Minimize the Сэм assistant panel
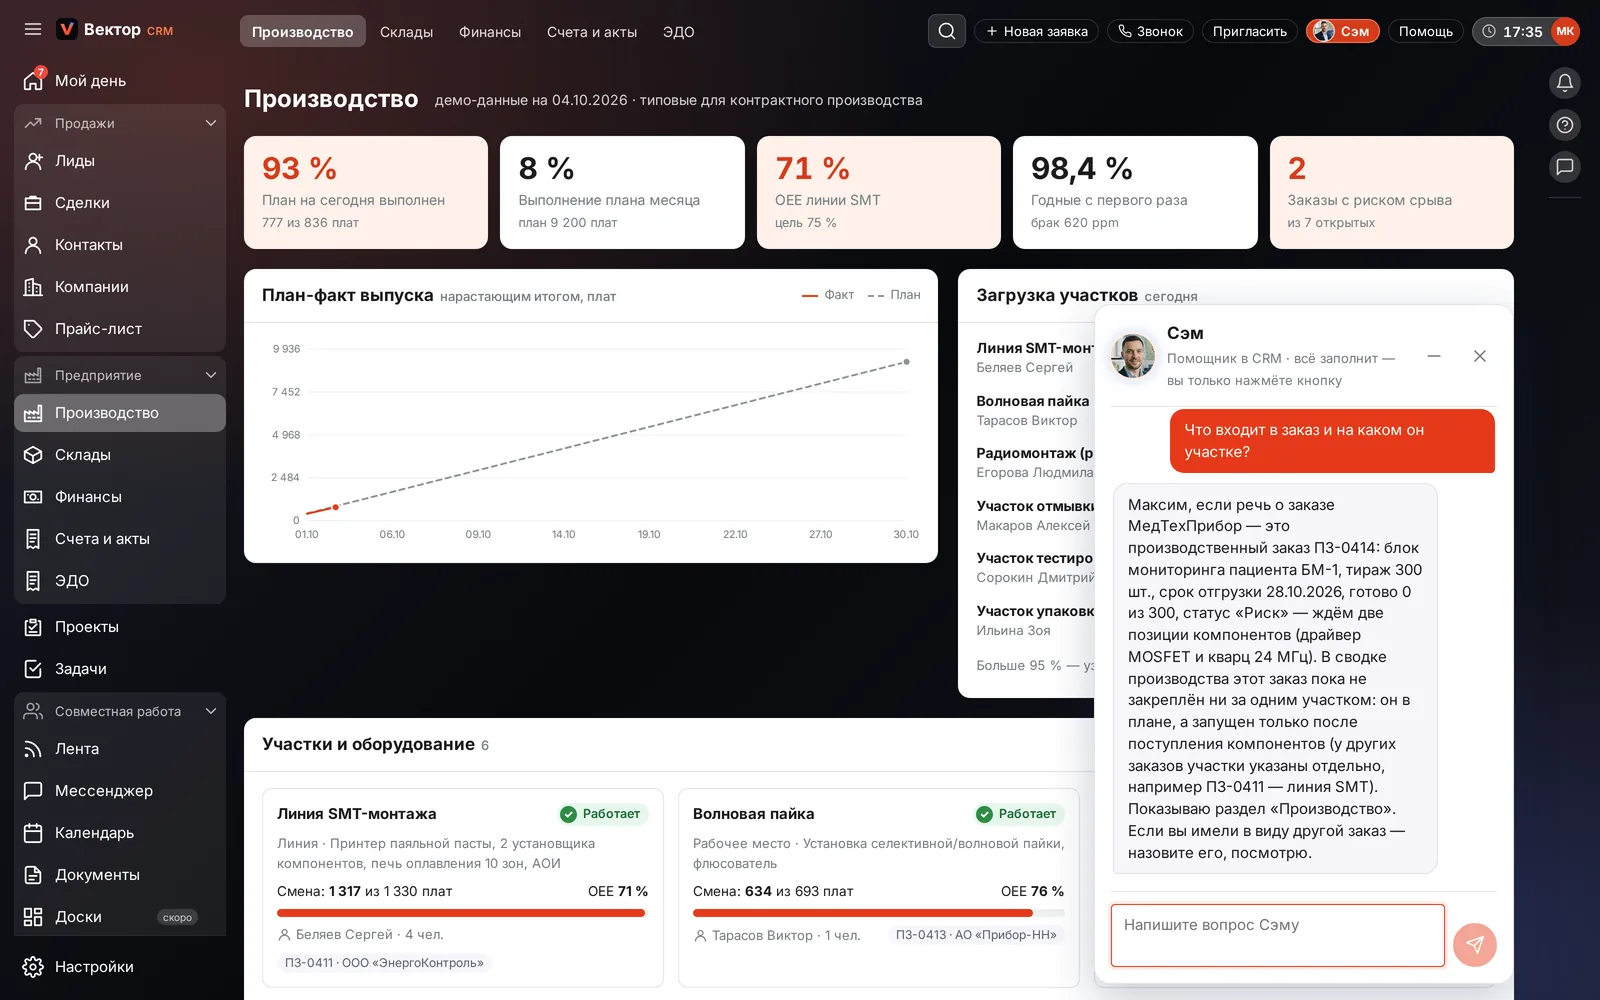The width and height of the screenshot is (1600, 1000). (1434, 356)
